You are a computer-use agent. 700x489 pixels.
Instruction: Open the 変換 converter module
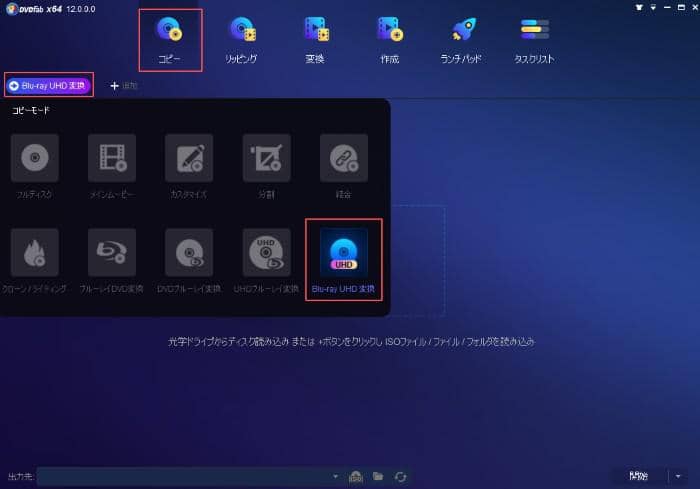(x=316, y=40)
